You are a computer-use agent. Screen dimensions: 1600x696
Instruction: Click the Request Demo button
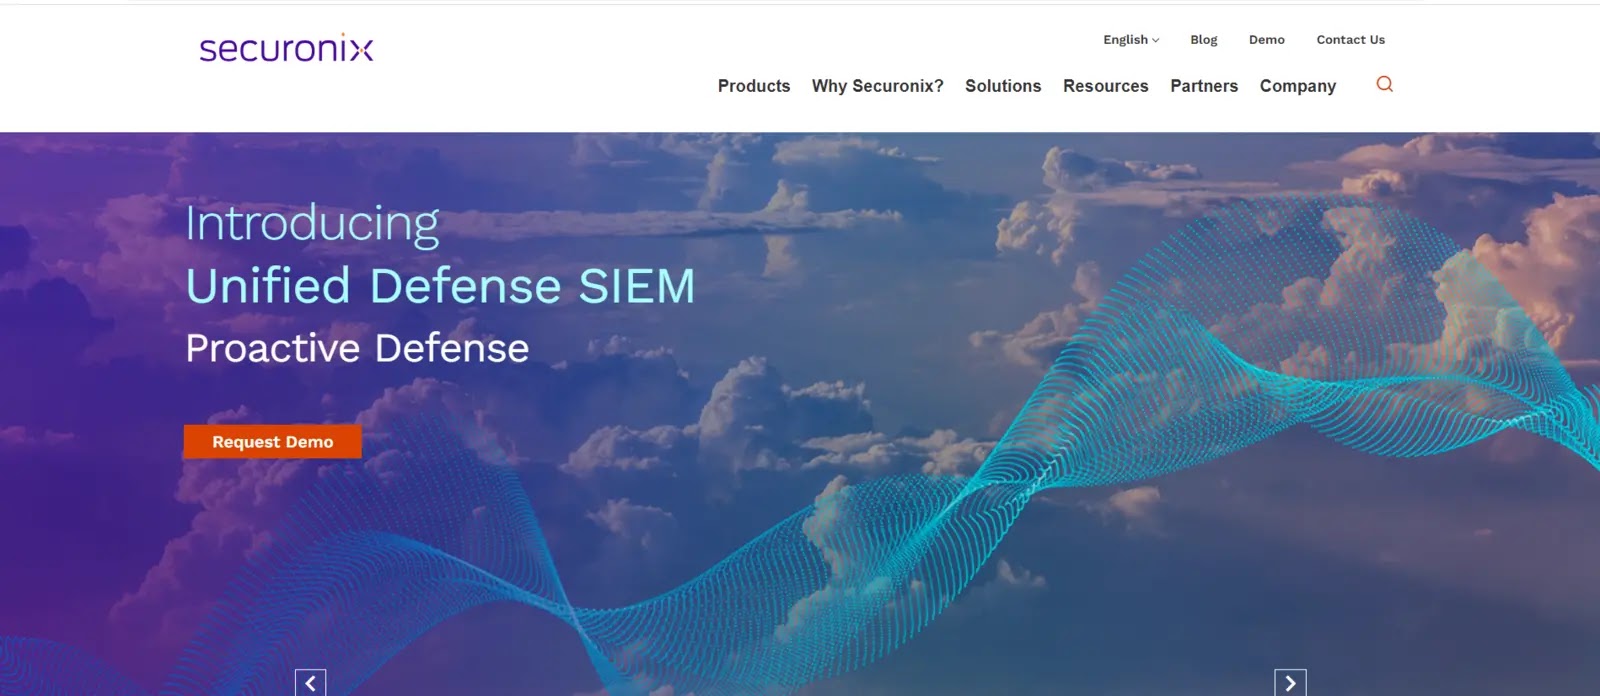coord(272,442)
